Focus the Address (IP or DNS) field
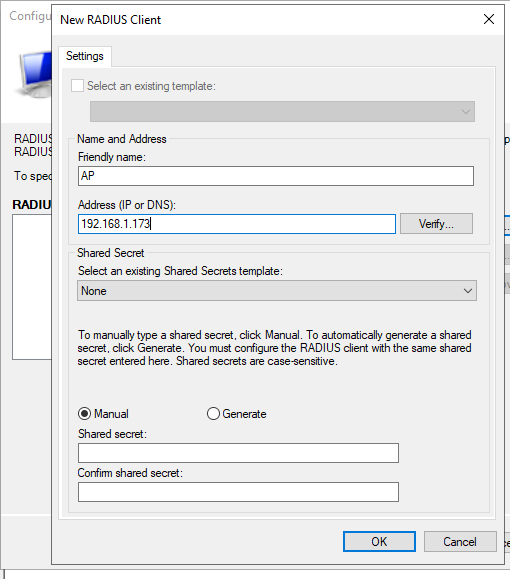This screenshot has width=510, height=579. click(x=237, y=224)
